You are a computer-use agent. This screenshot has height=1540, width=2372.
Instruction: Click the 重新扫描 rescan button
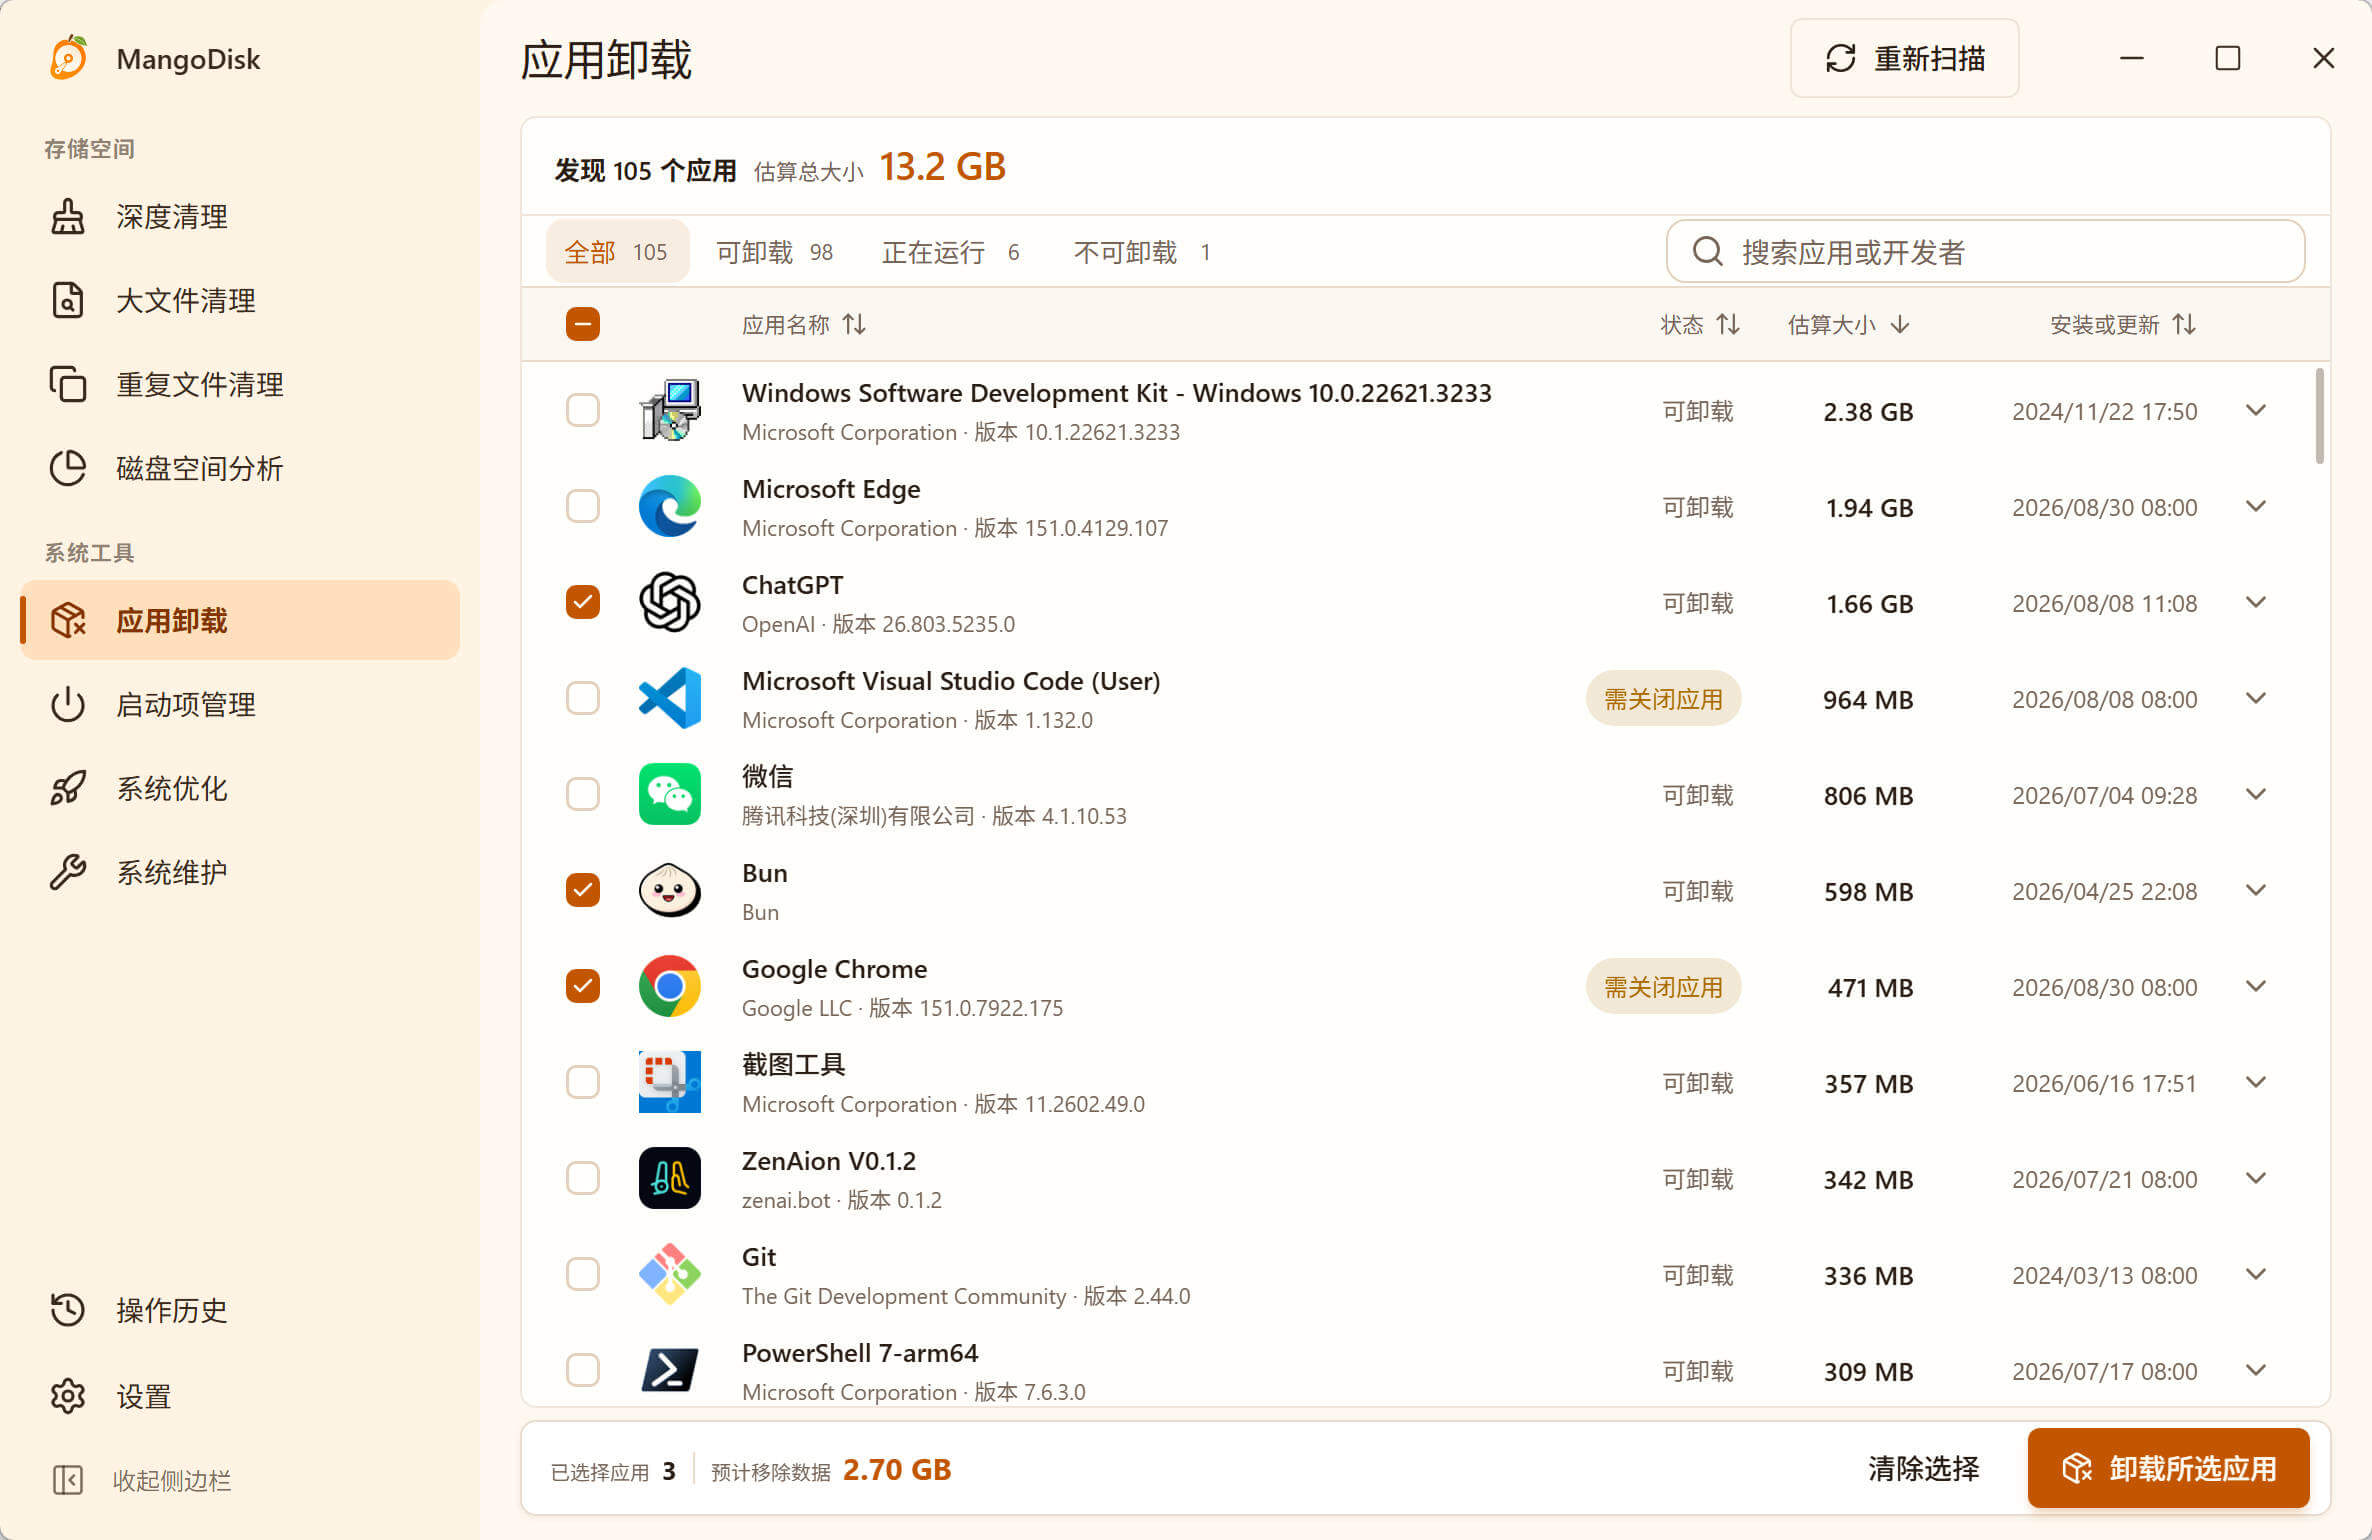pyautogui.click(x=1904, y=59)
